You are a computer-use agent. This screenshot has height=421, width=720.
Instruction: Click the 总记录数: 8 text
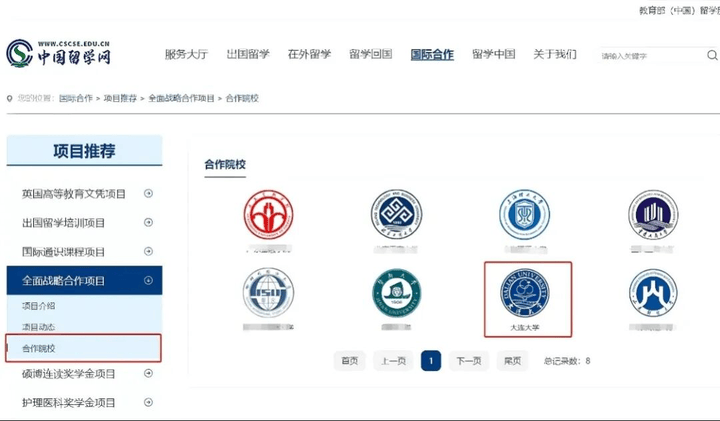click(567, 361)
